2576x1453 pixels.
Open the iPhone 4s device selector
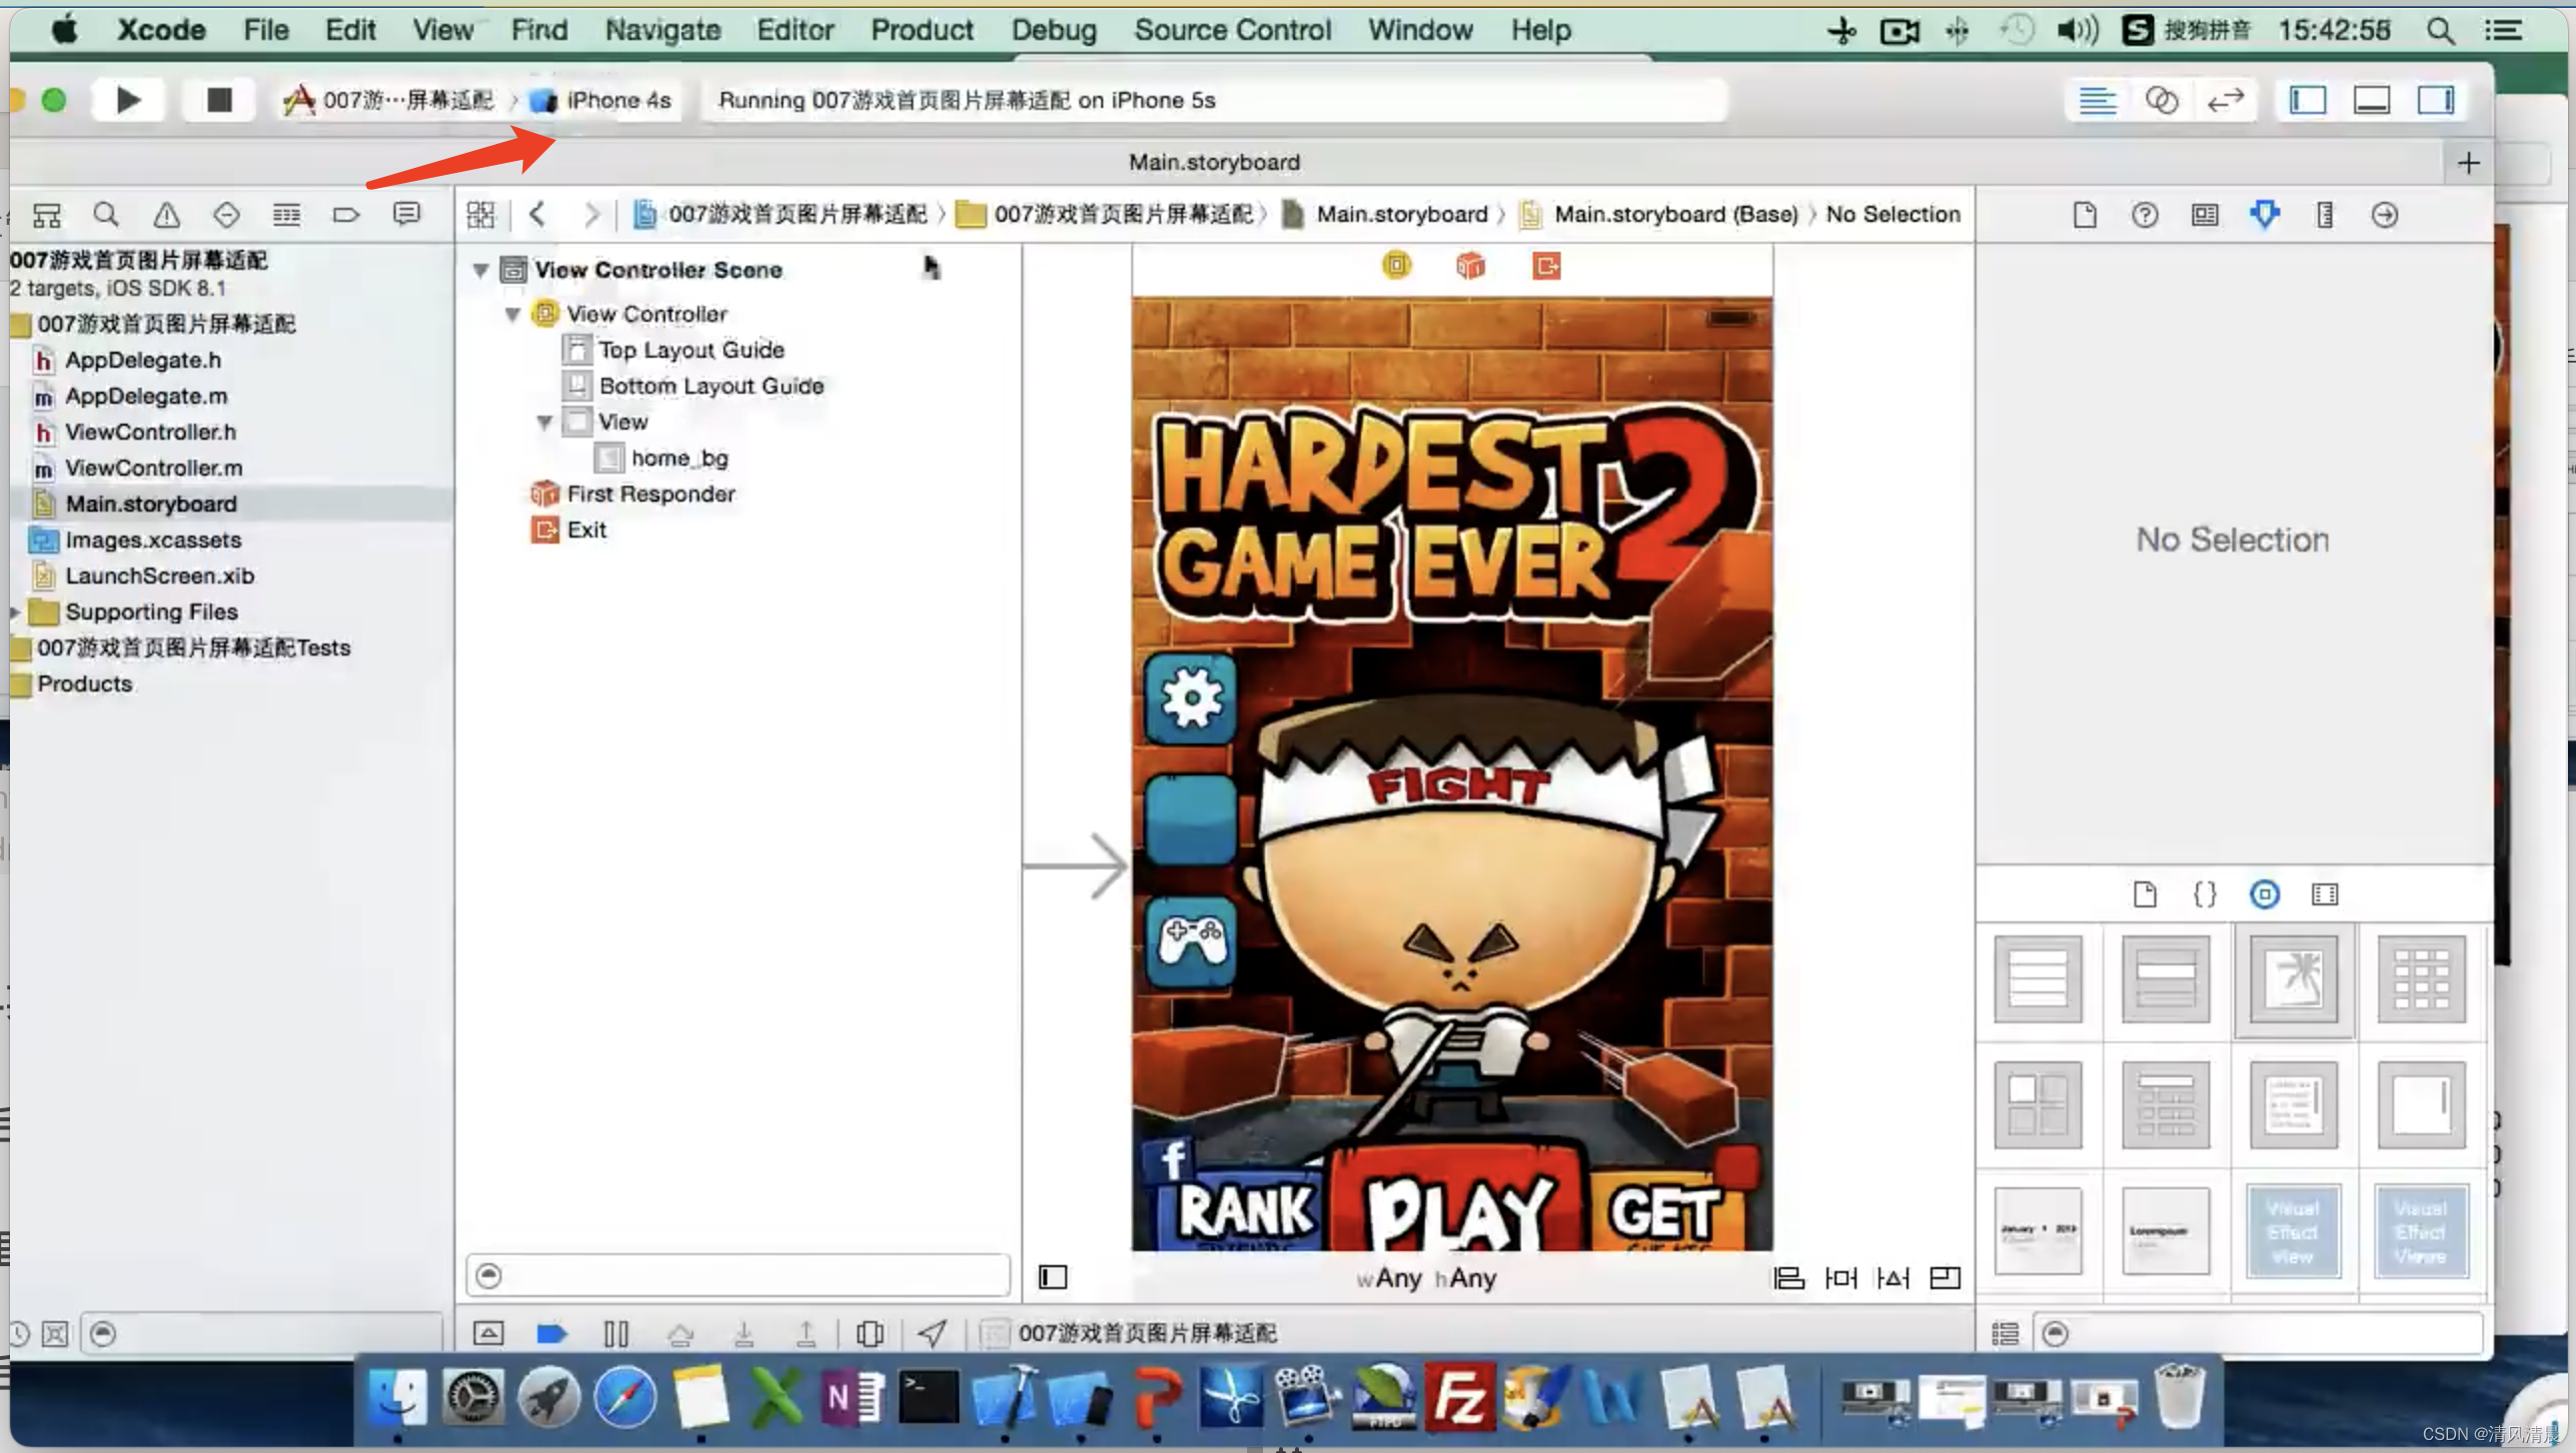[x=601, y=100]
